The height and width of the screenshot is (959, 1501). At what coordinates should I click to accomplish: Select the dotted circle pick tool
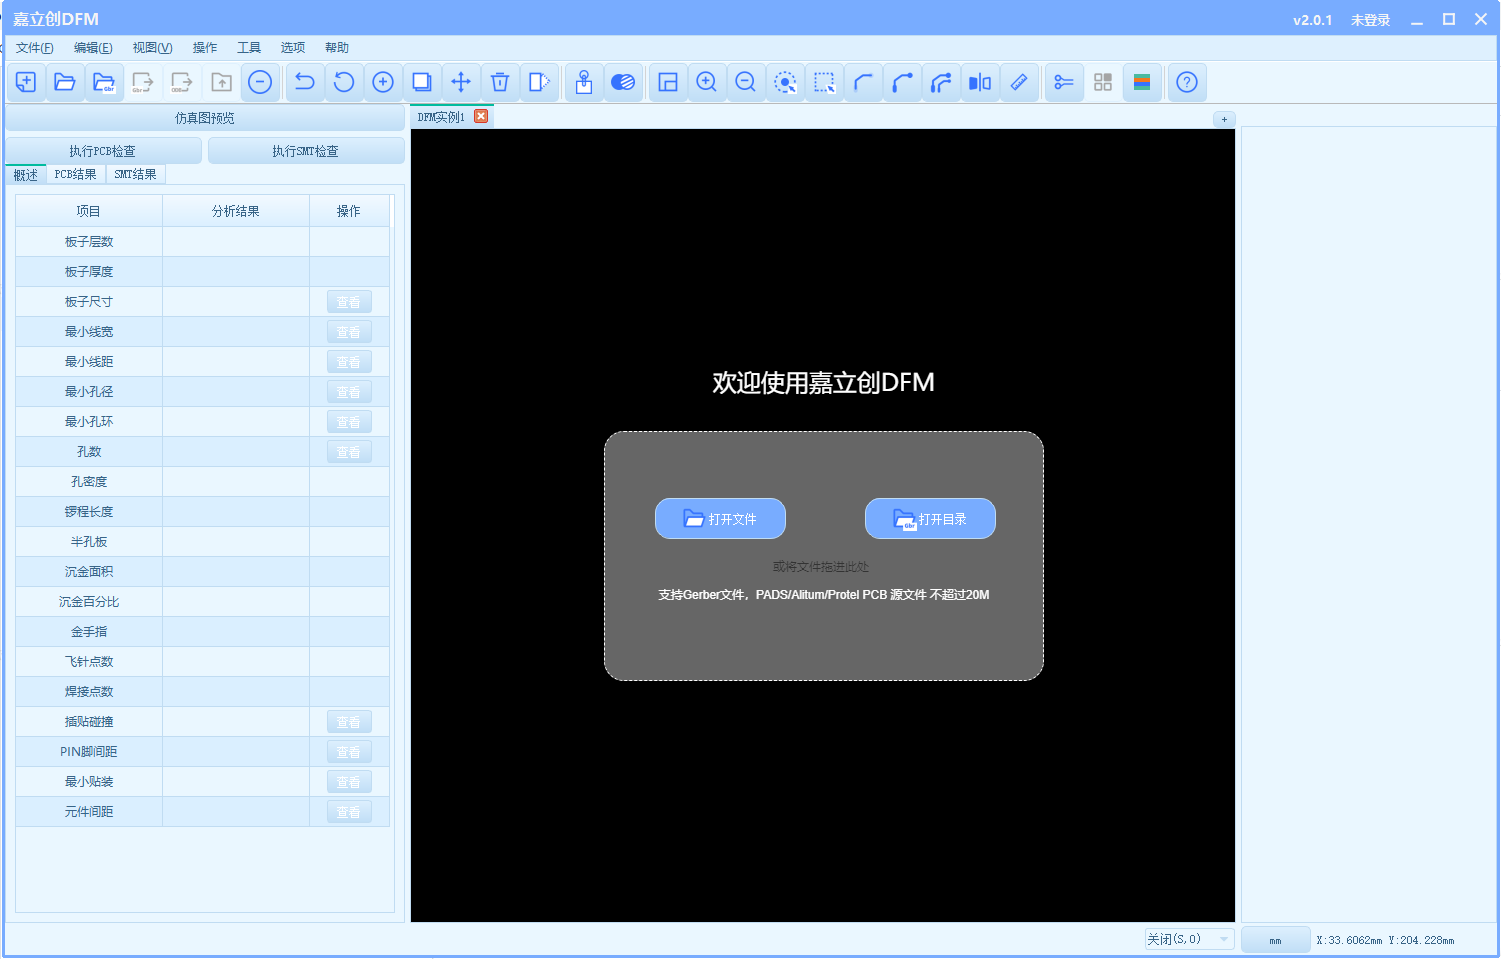[785, 82]
